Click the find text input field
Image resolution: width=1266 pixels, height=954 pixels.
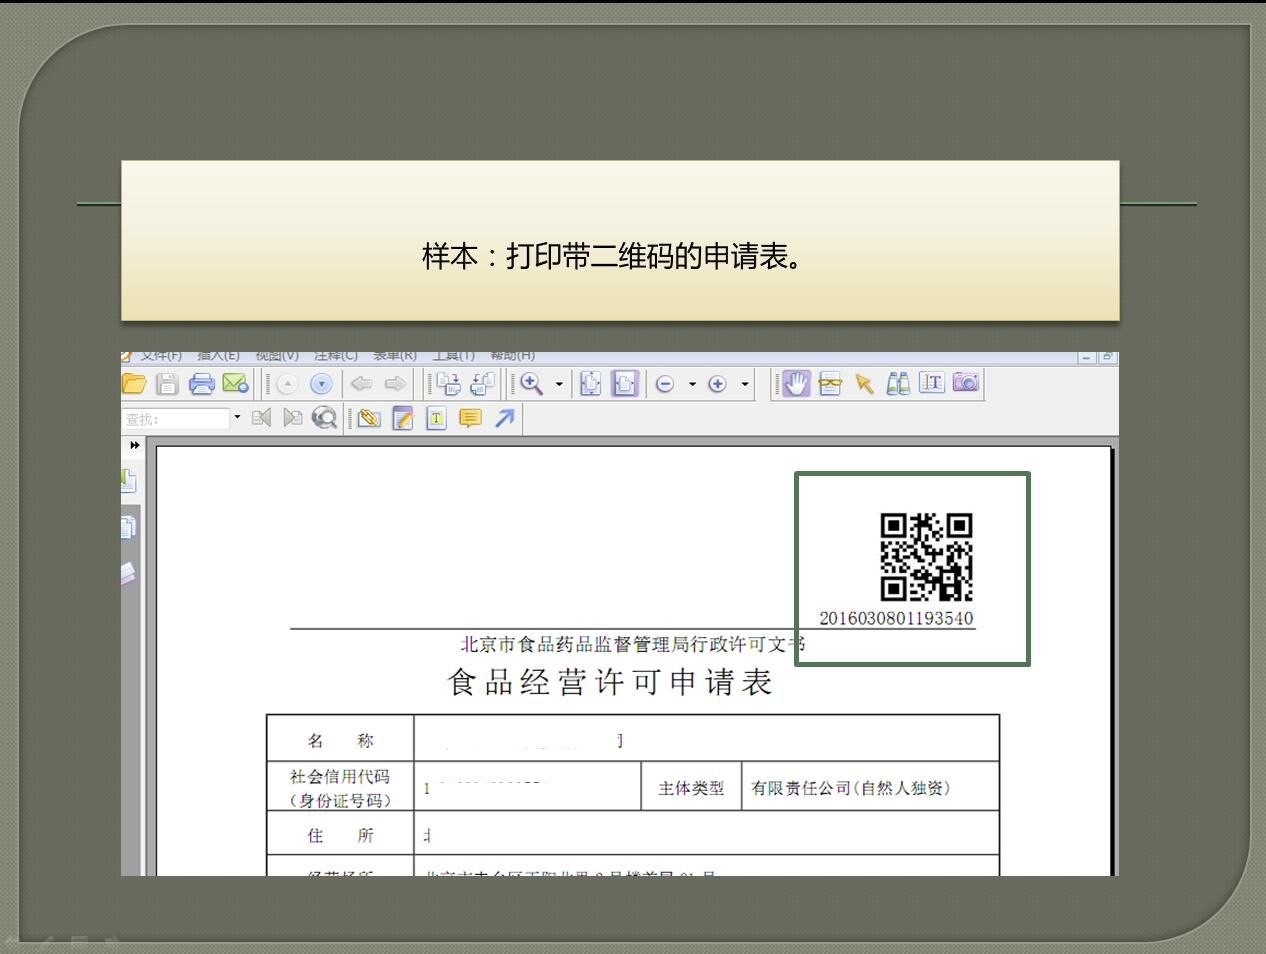coord(176,418)
